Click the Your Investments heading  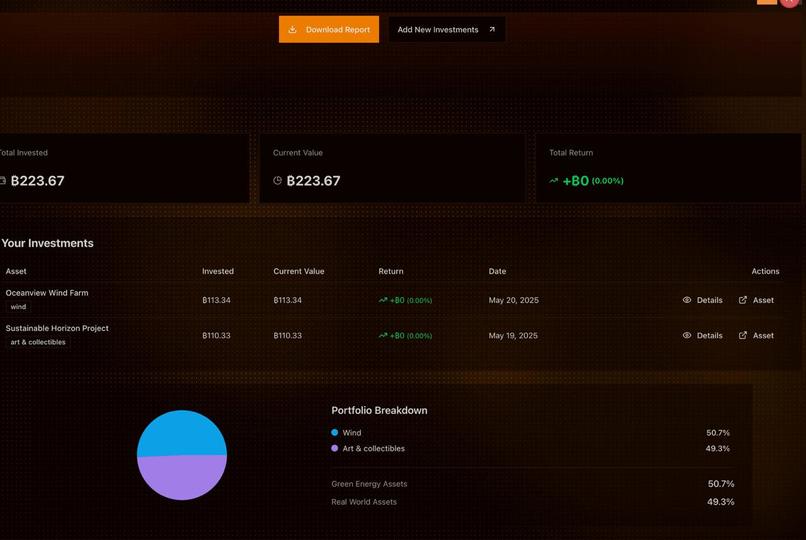tap(47, 243)
